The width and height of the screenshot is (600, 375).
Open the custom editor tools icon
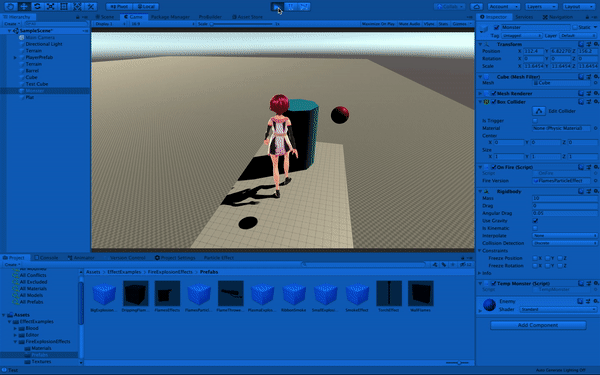coord(91,7)
